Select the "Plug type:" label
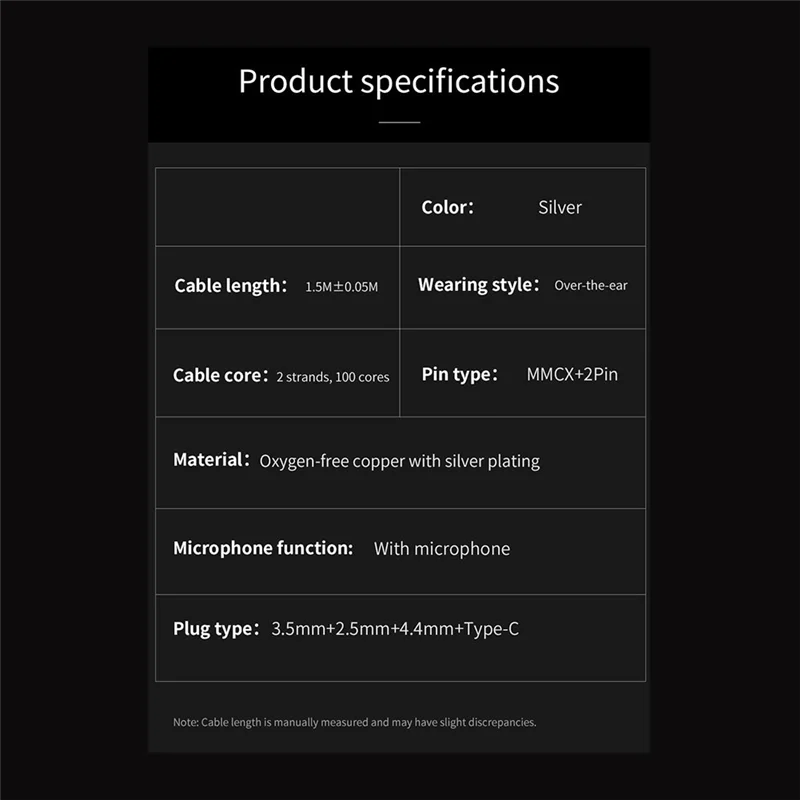 pyautogui.click(x=217, y=629)
